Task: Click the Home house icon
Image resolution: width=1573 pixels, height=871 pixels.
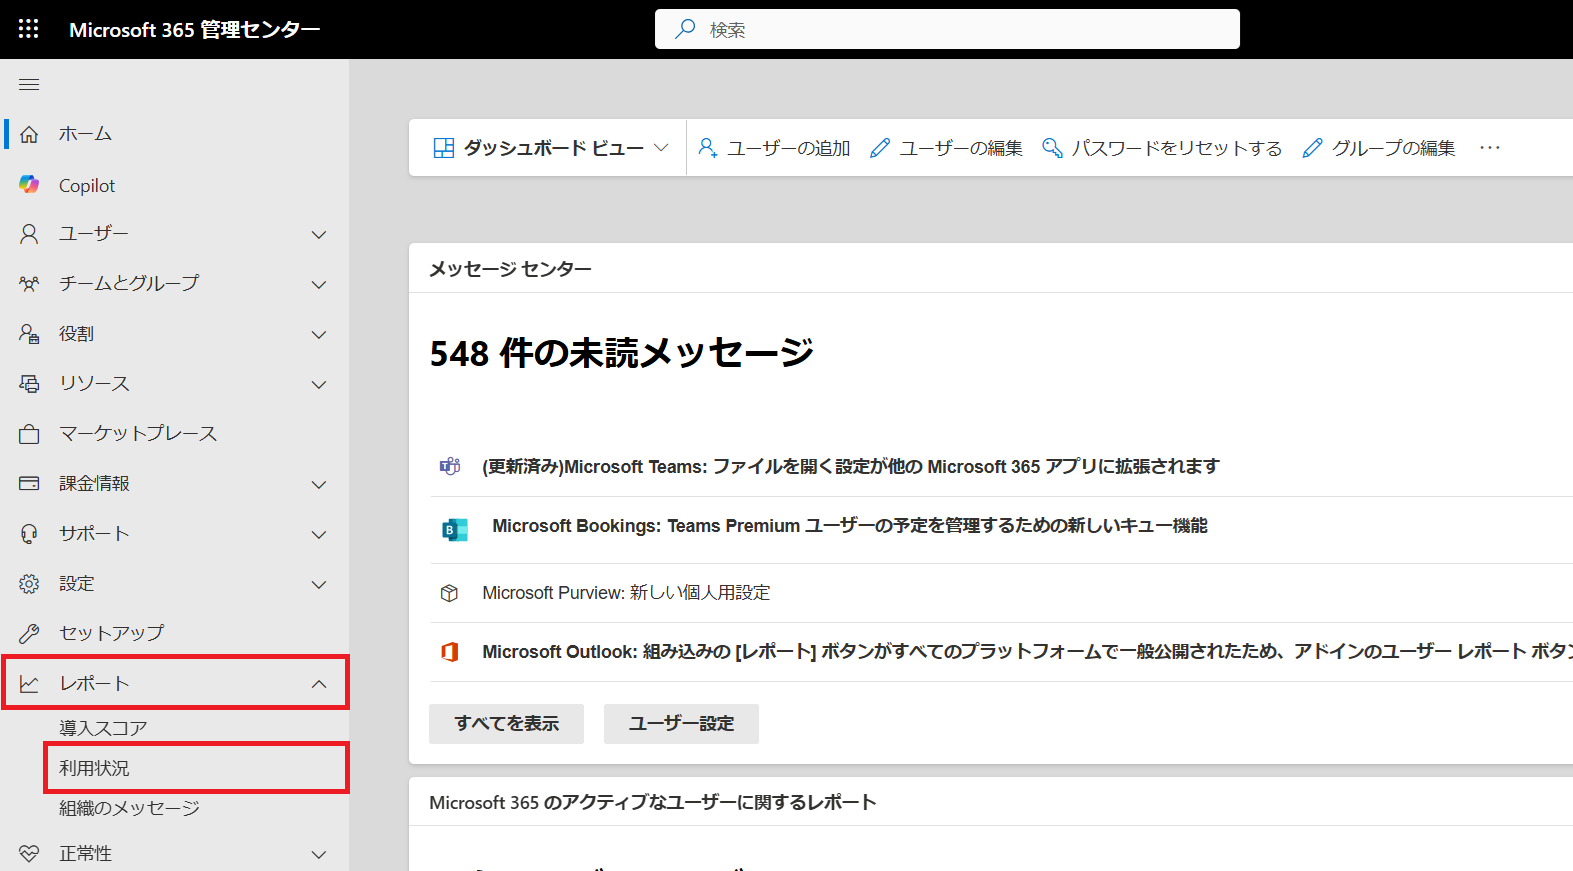Action: [x=29, y=134]
